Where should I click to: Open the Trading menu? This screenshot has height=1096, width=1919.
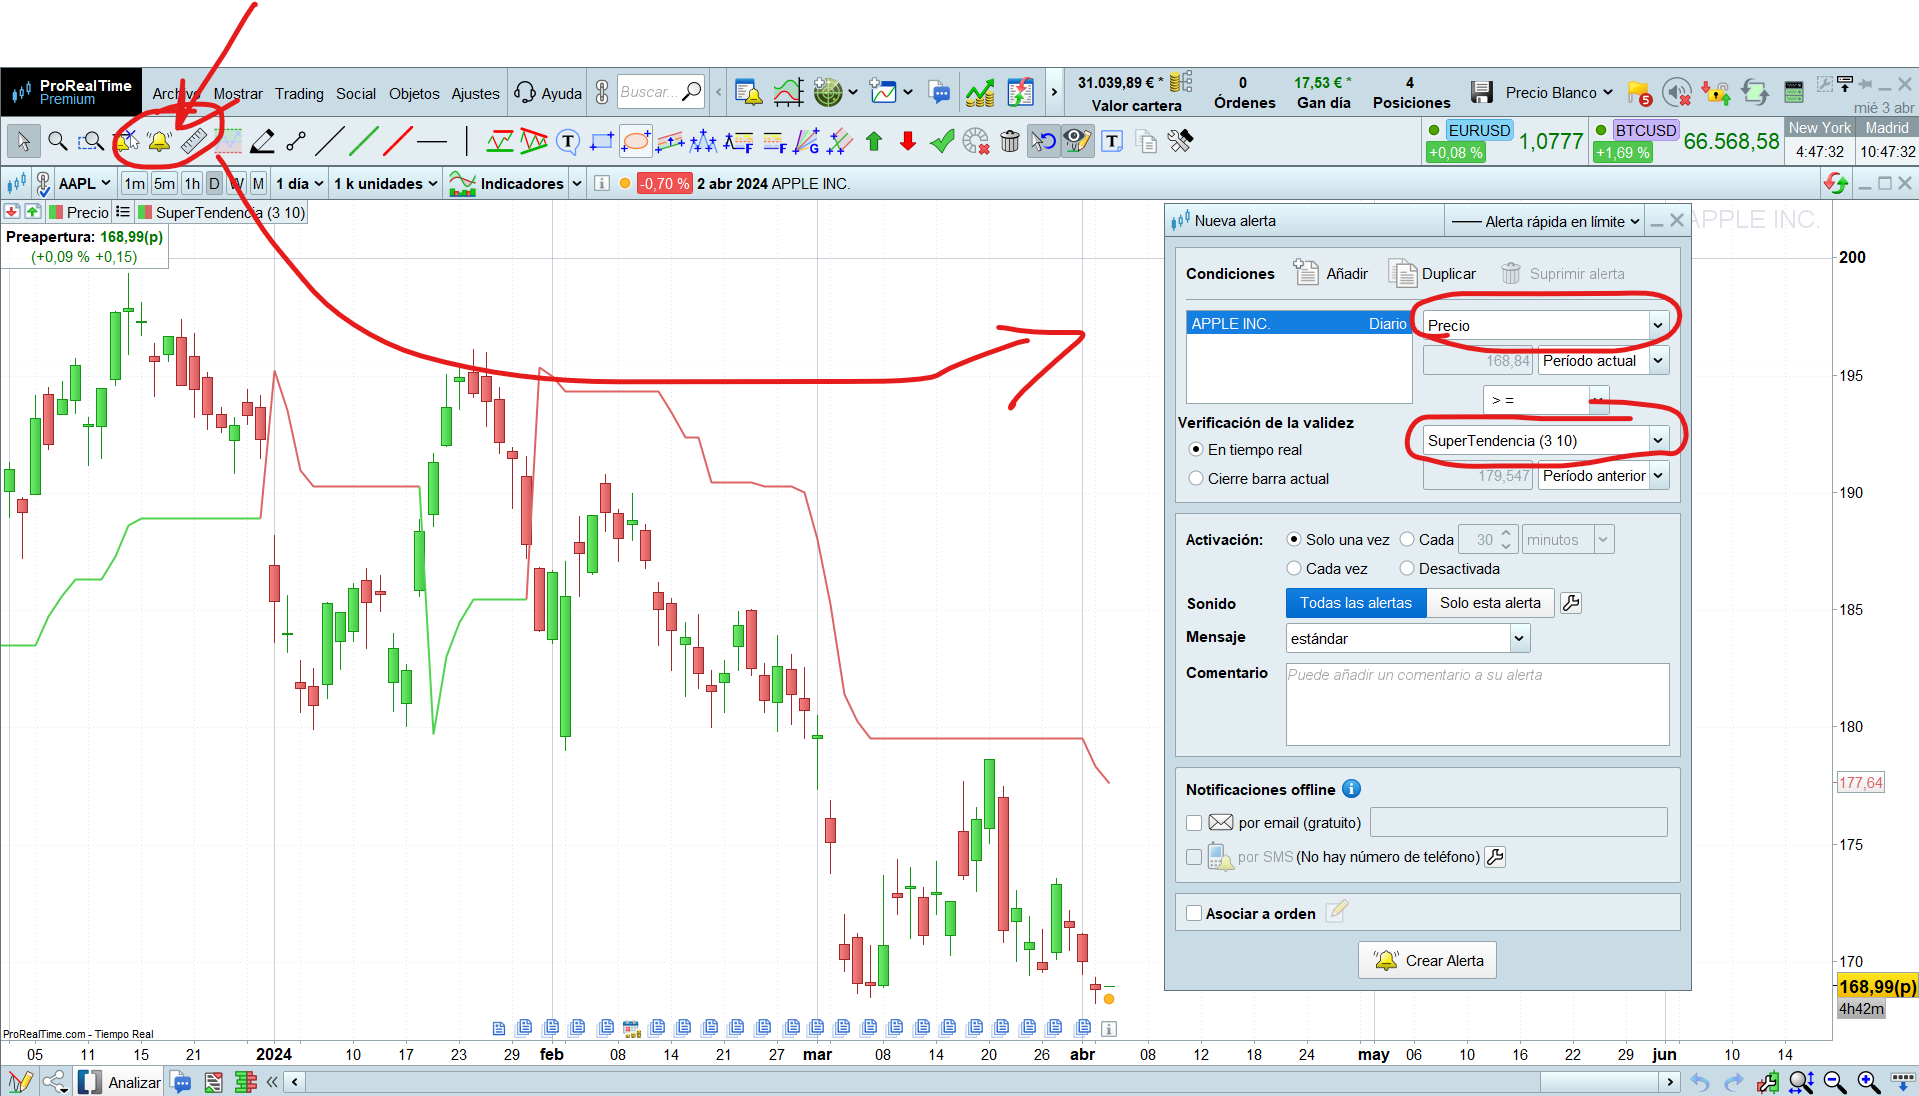(x=299, y=93)
